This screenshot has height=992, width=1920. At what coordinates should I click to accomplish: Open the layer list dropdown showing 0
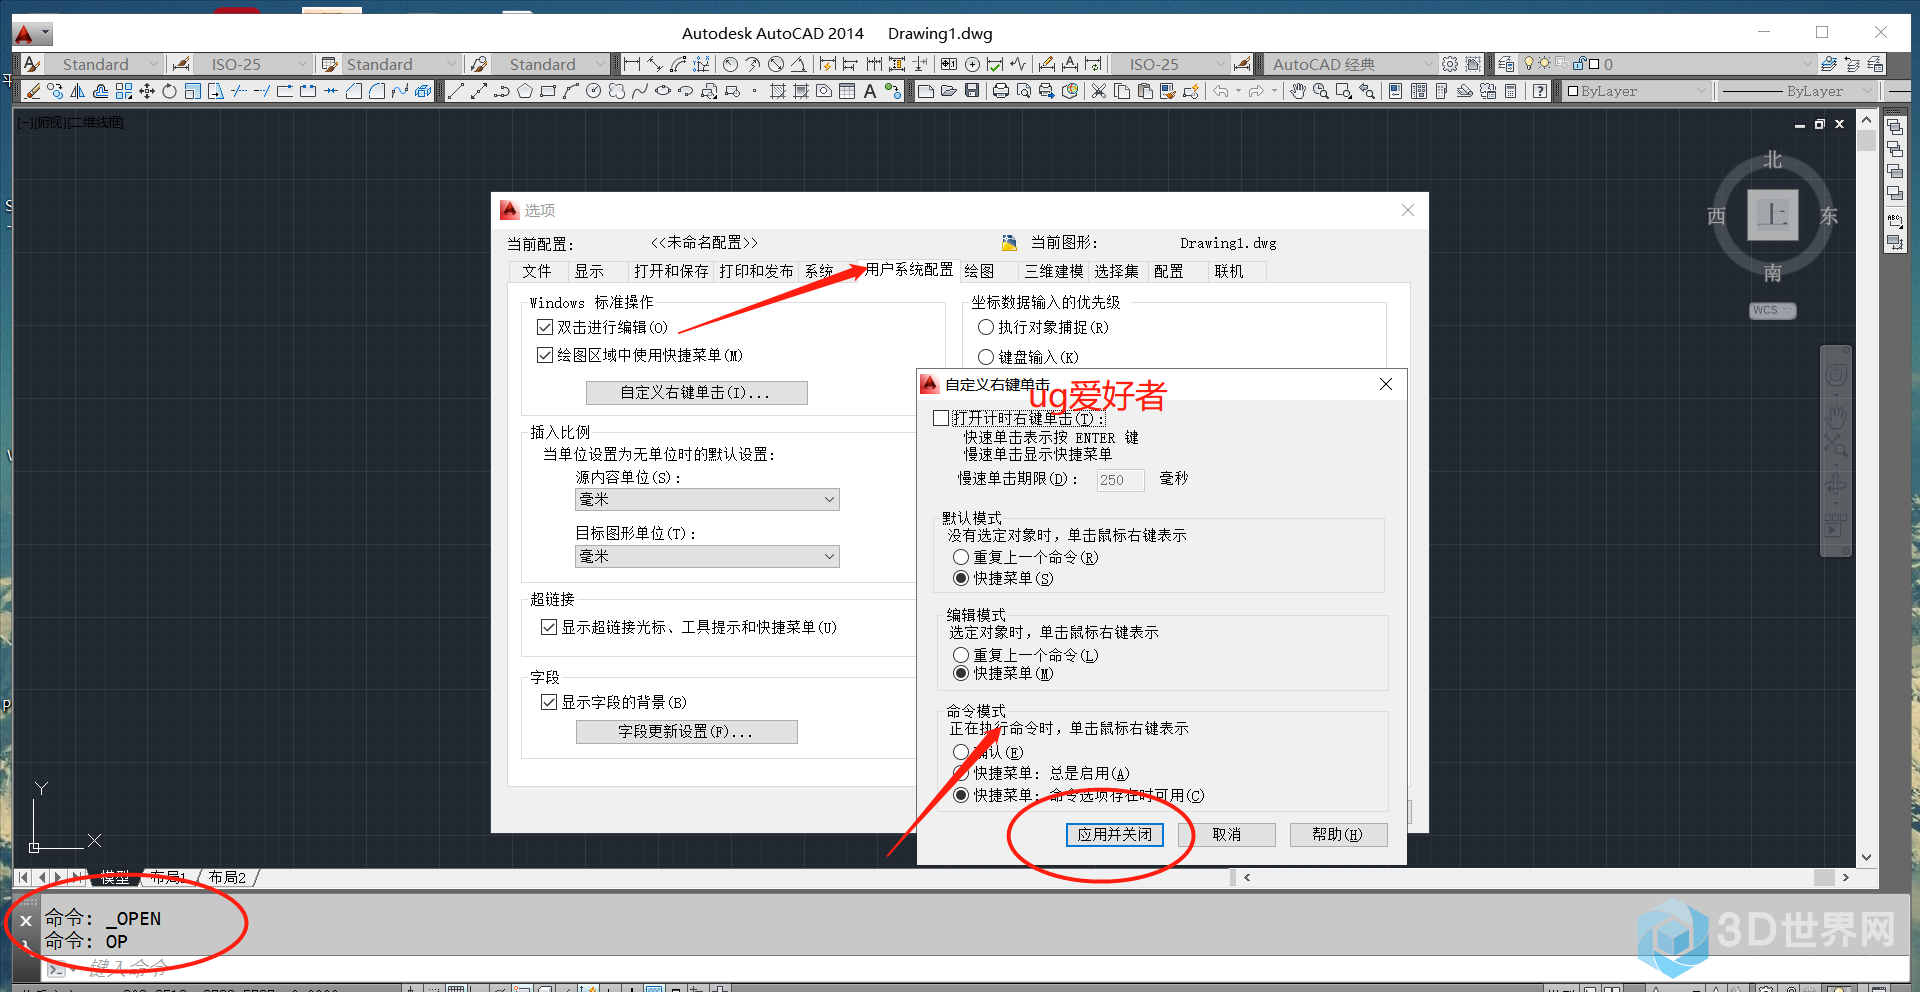(1666, 64)
